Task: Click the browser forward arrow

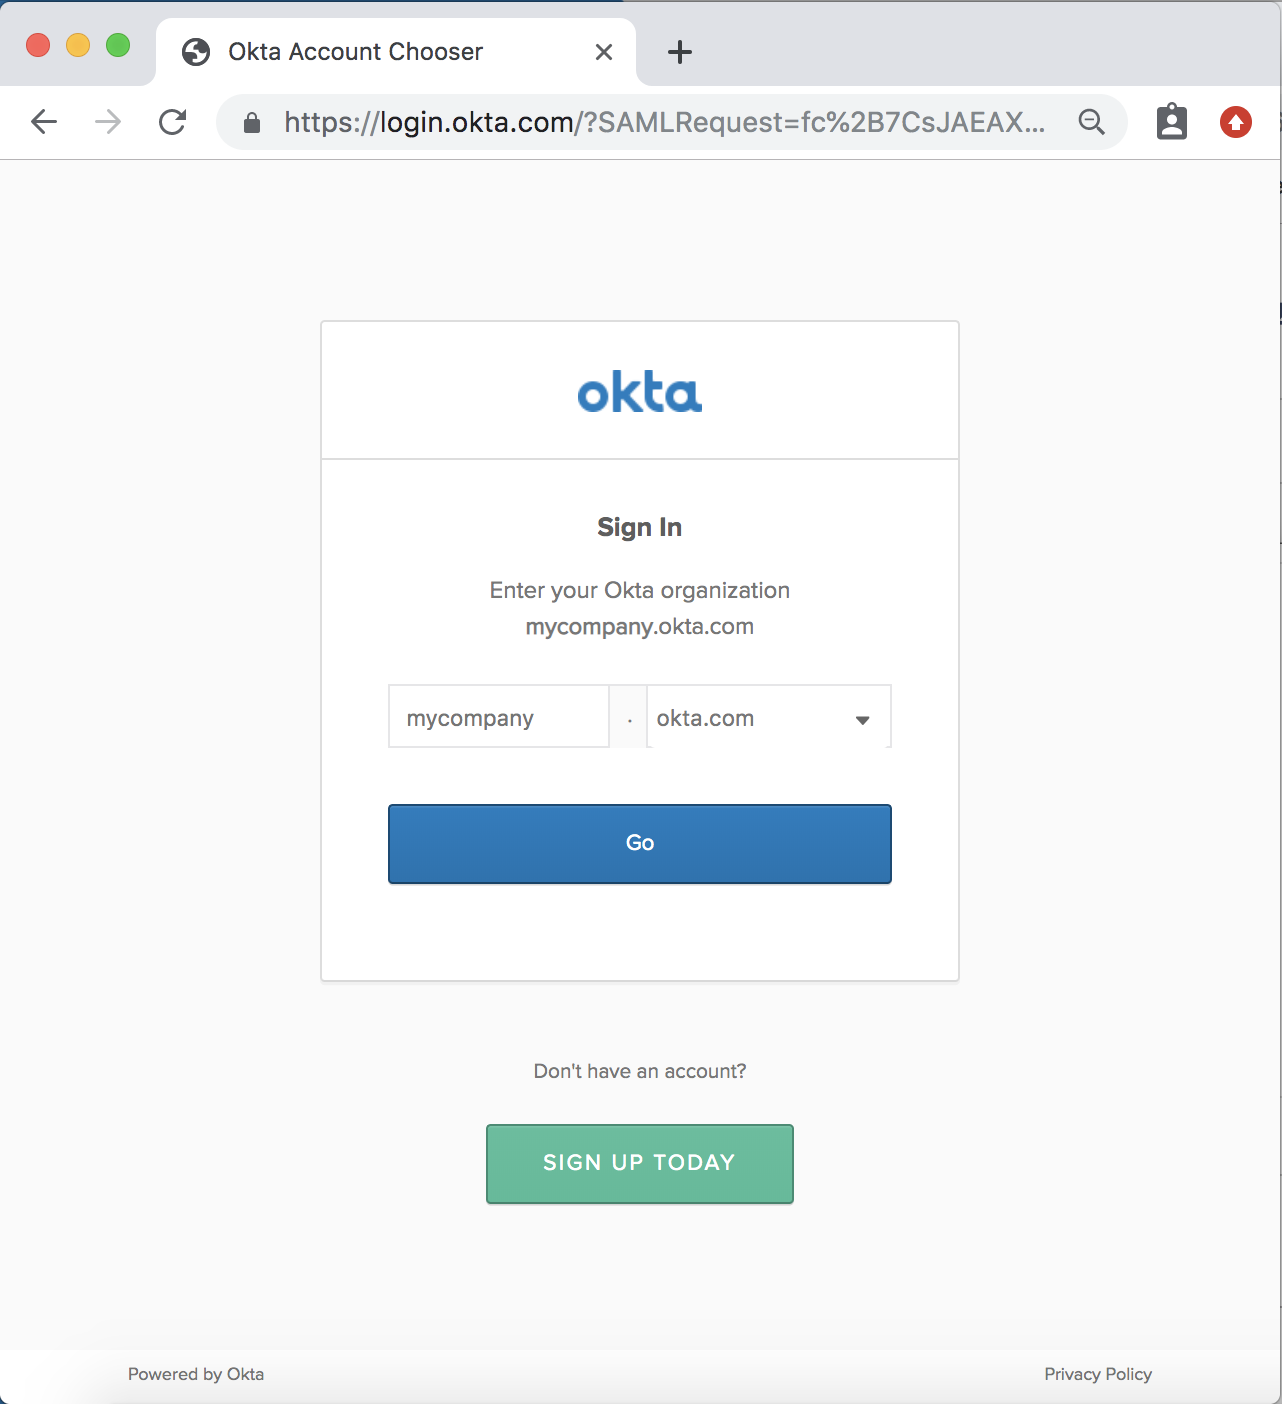Action: (108, 122)
